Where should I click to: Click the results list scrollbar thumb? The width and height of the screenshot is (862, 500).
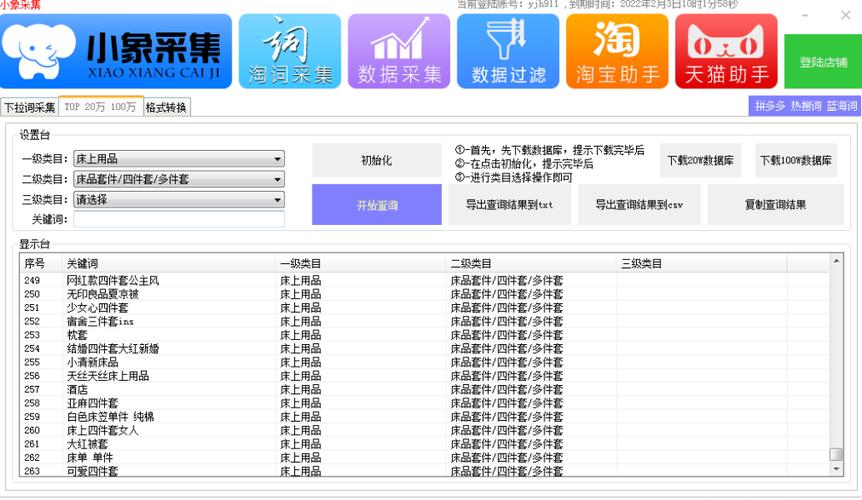click(x=836, y=454)
